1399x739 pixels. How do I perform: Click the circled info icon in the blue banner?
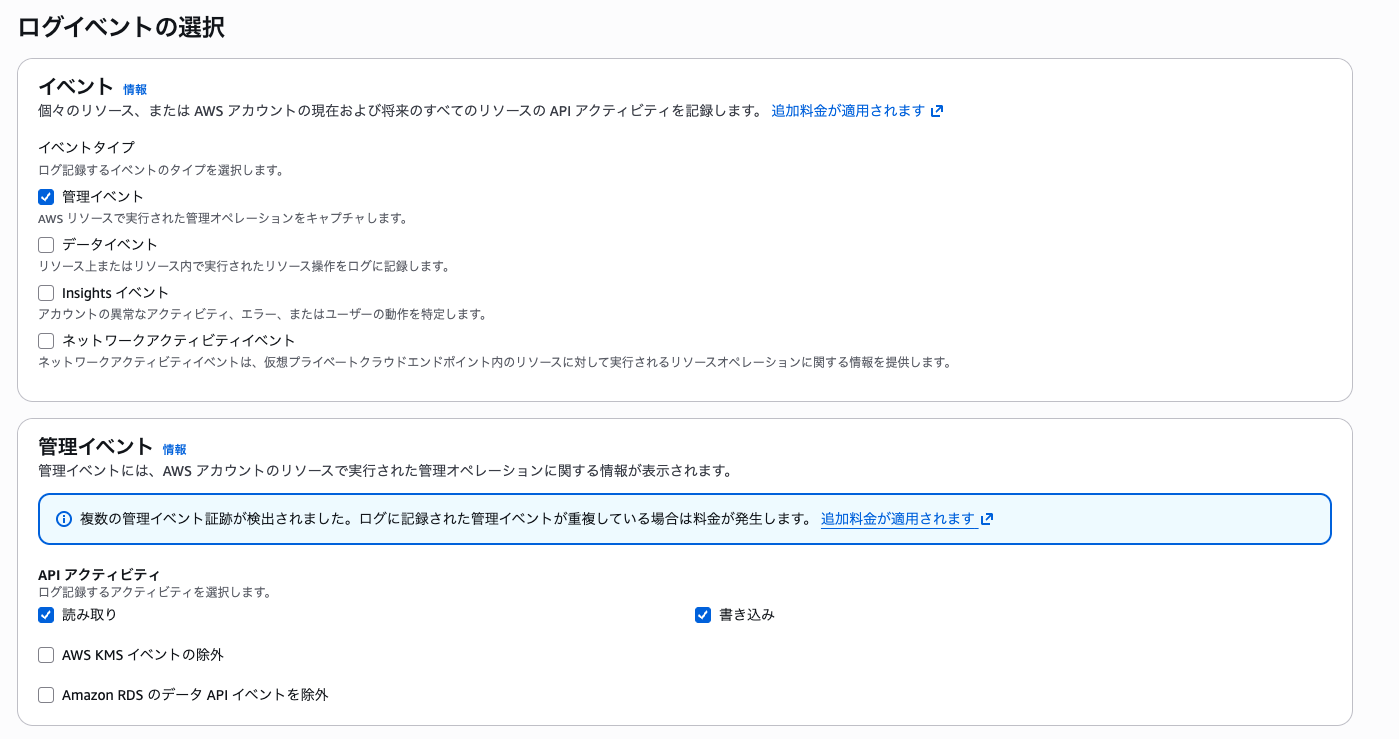(64, 518)
